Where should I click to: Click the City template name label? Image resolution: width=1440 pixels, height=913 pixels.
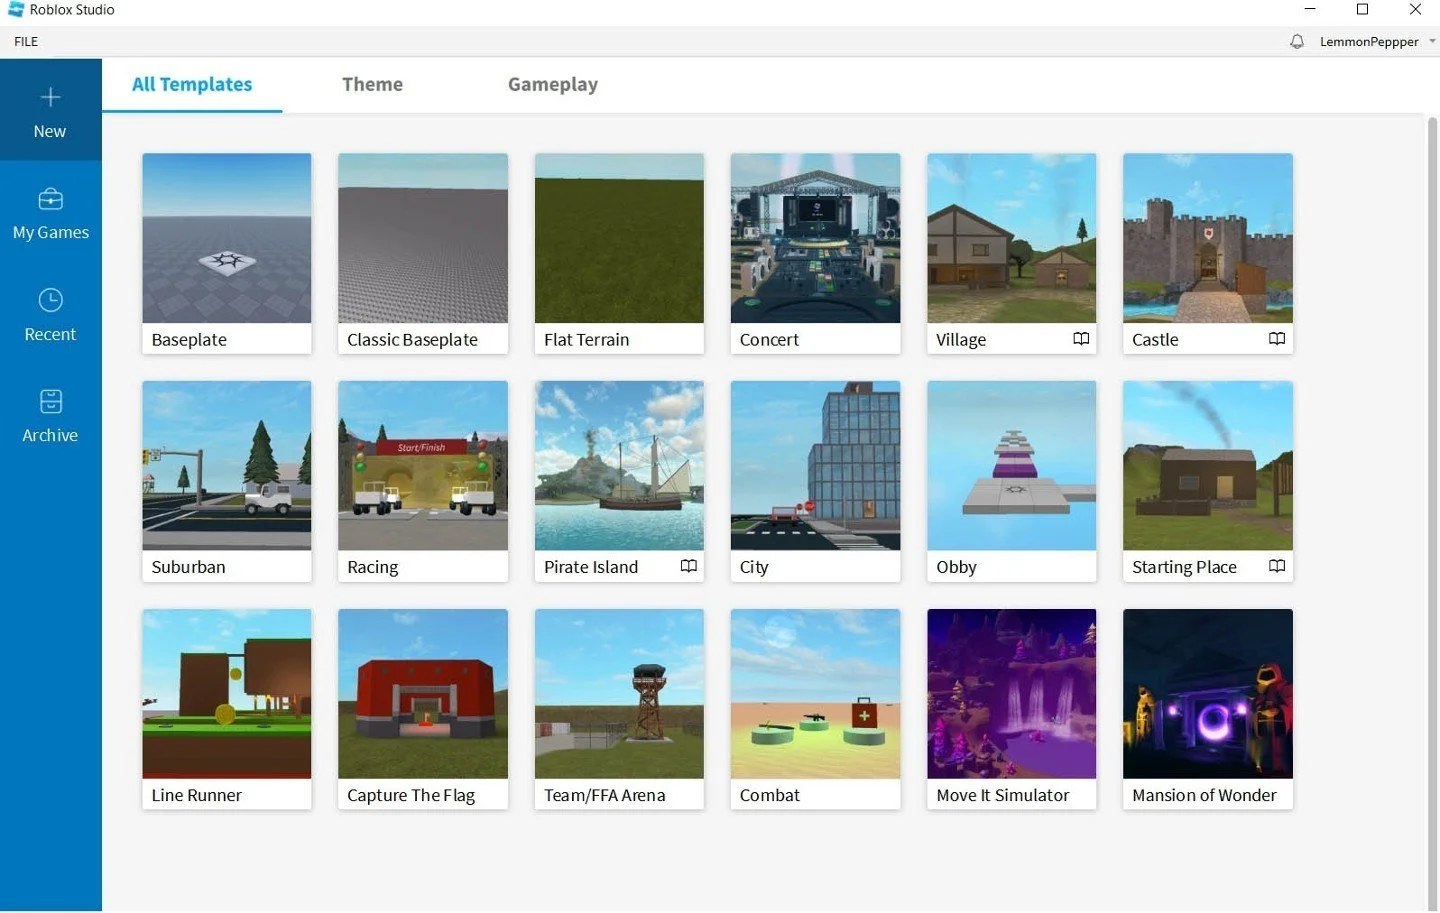pyautogui.click(x=754, y=567)
